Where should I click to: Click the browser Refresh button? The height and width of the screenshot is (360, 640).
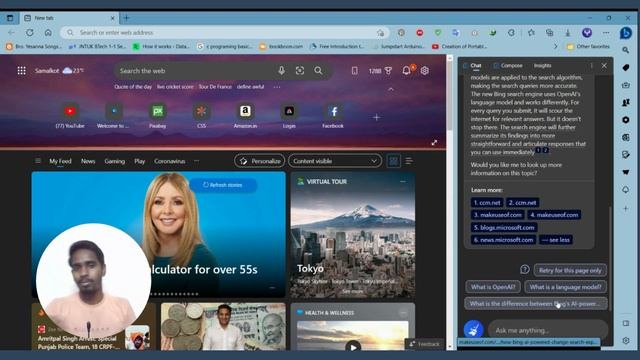pos(29,32)
